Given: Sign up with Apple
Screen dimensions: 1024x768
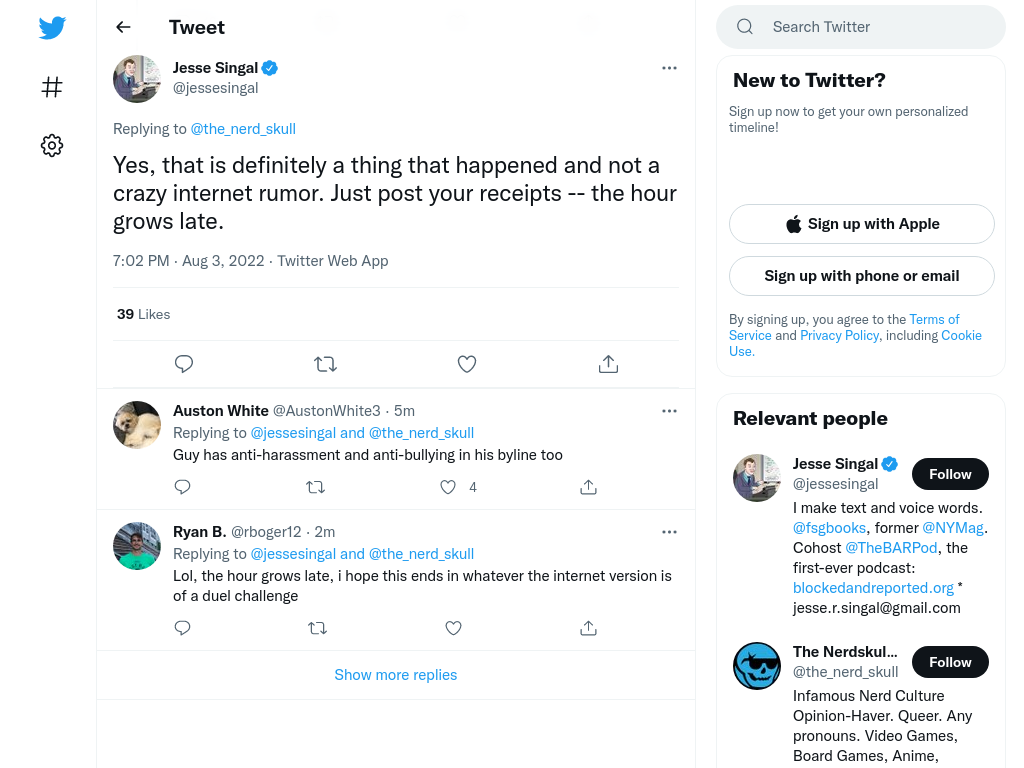Looking at the screenshot, I should 862,224.
